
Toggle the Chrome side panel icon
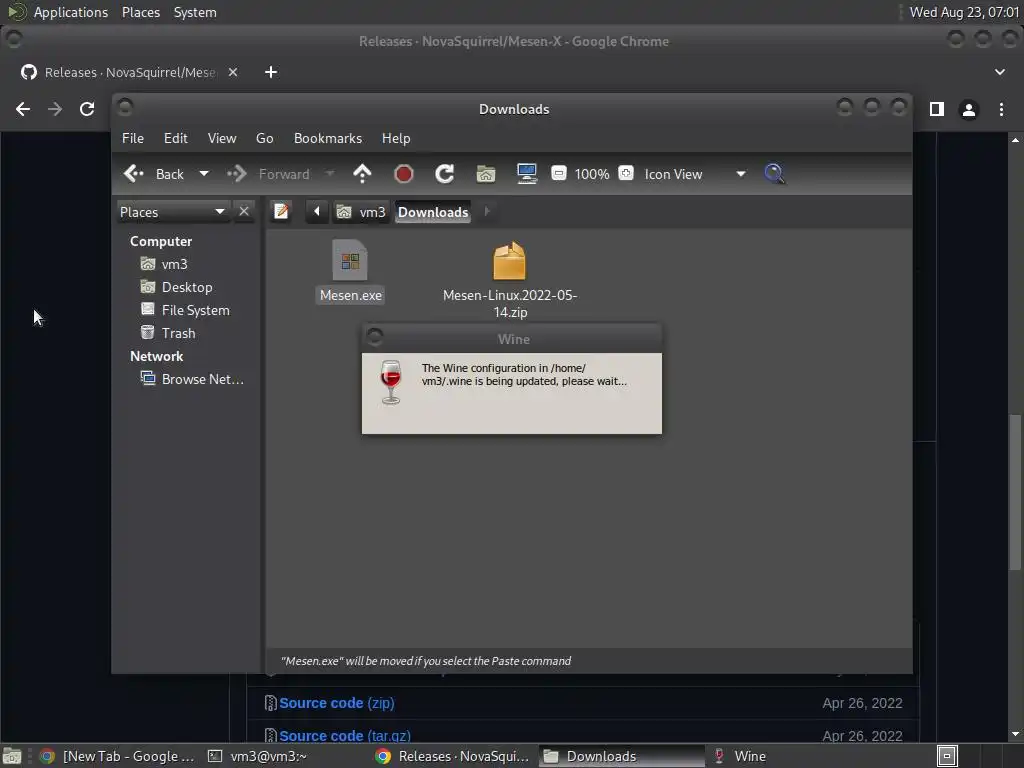[936, 109]
